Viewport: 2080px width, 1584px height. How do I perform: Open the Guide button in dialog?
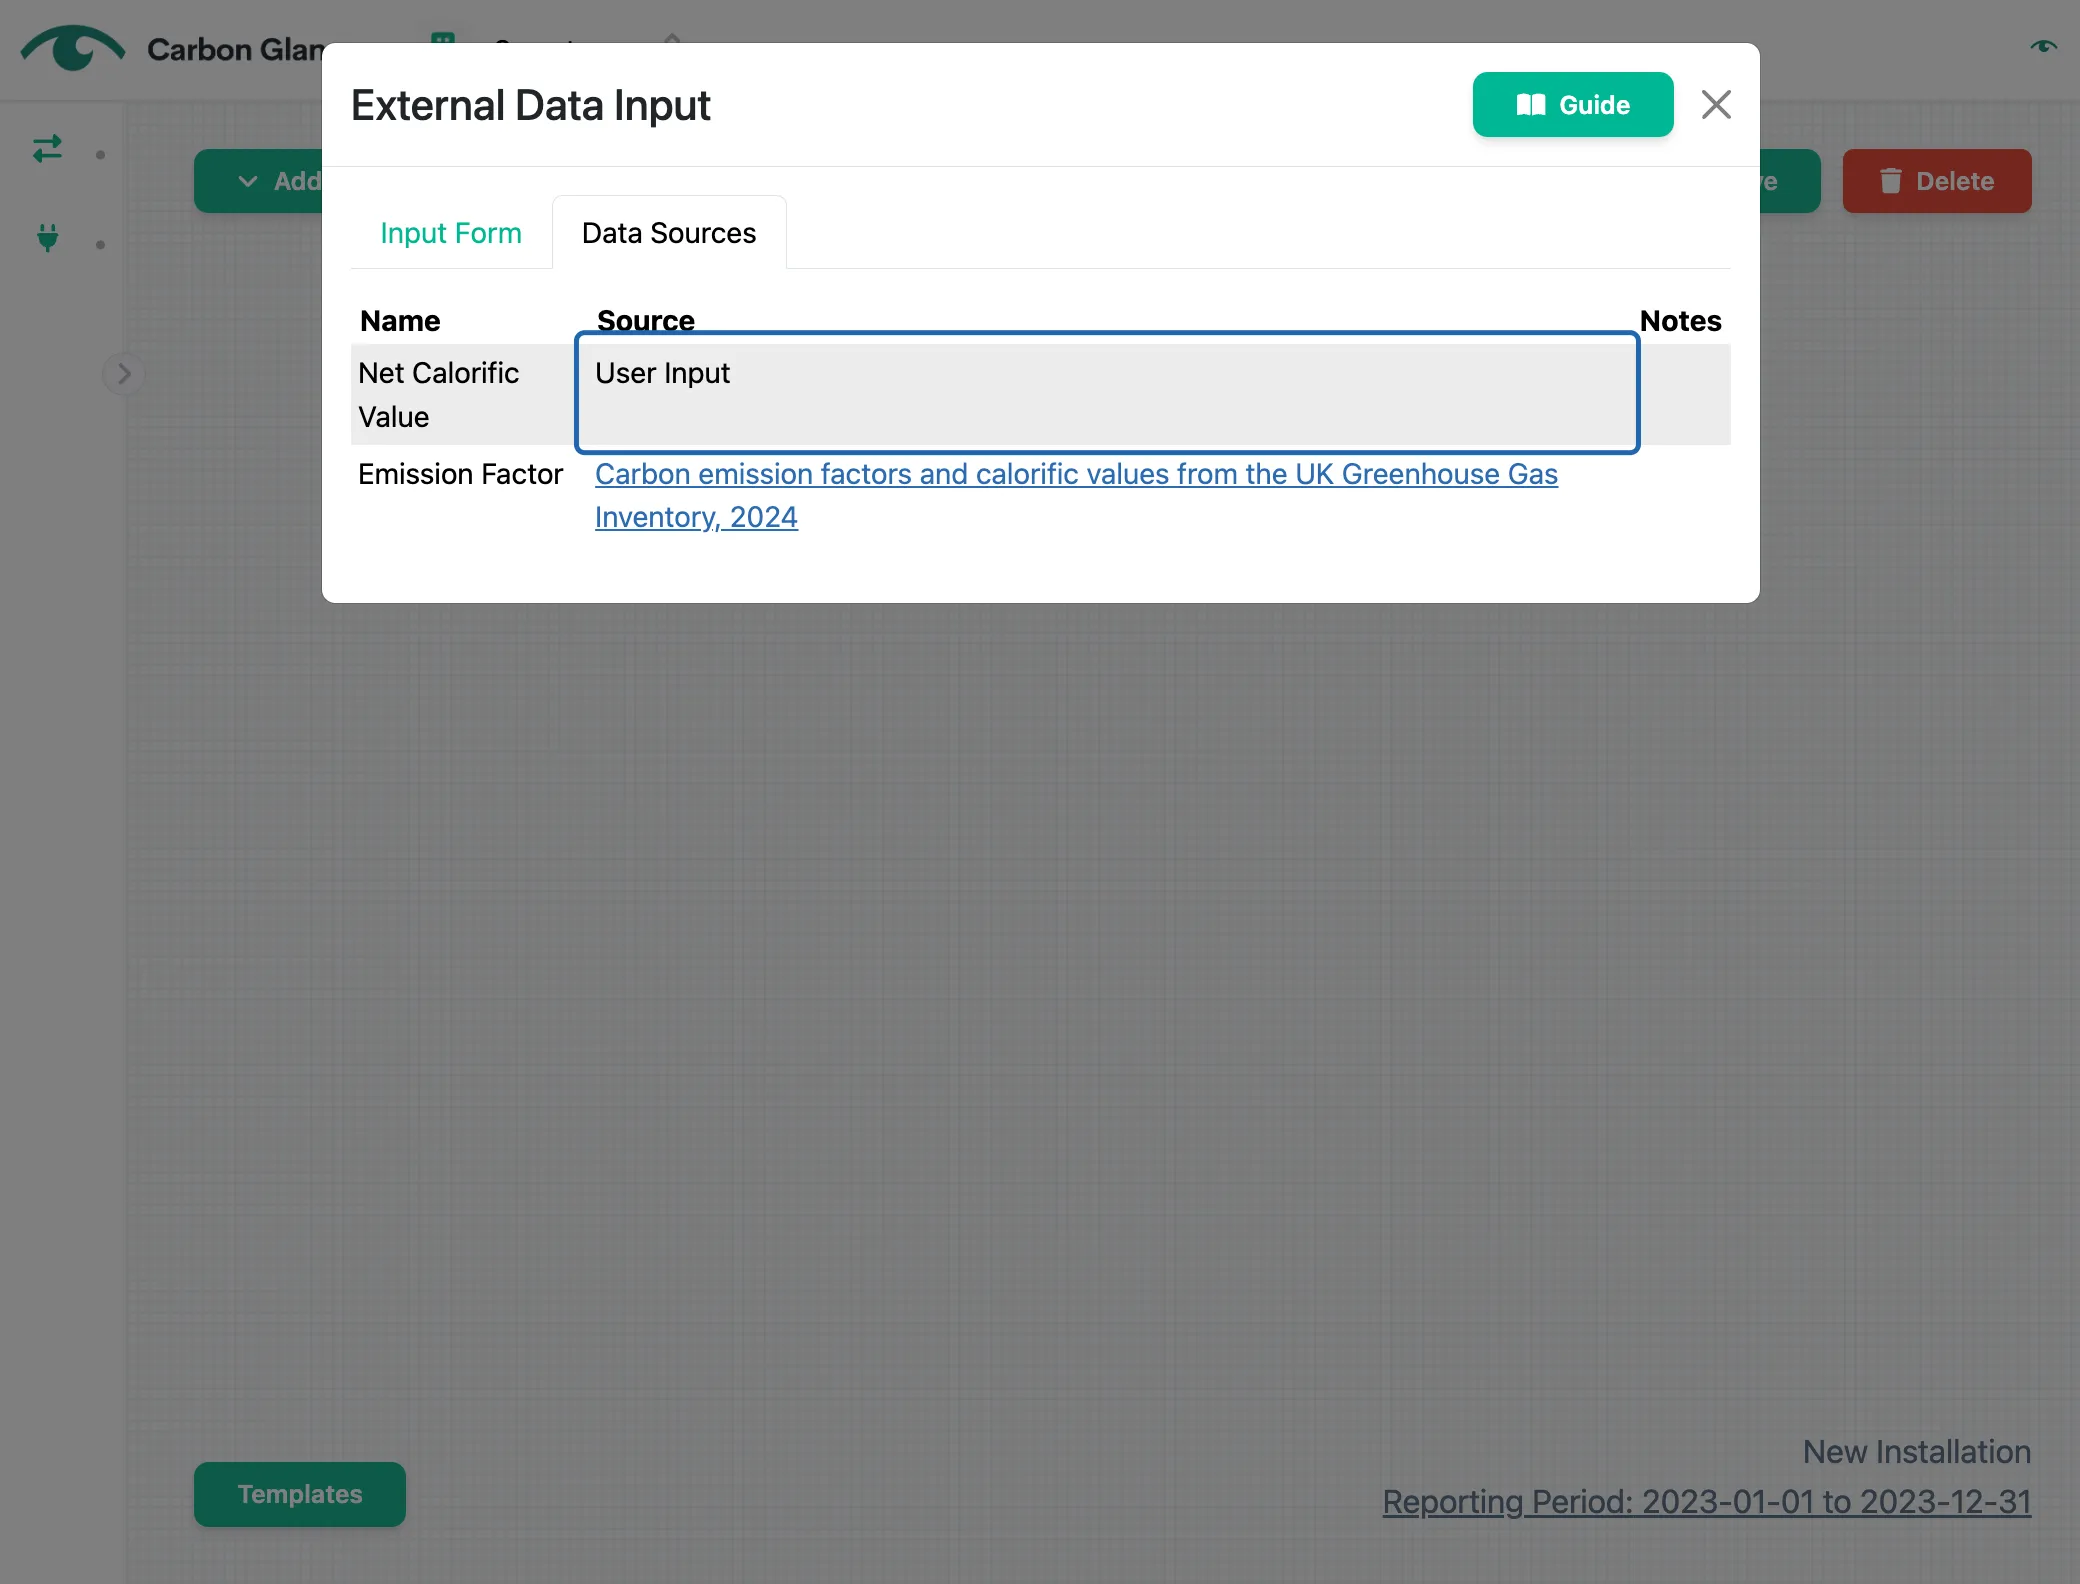[1572, 105]
